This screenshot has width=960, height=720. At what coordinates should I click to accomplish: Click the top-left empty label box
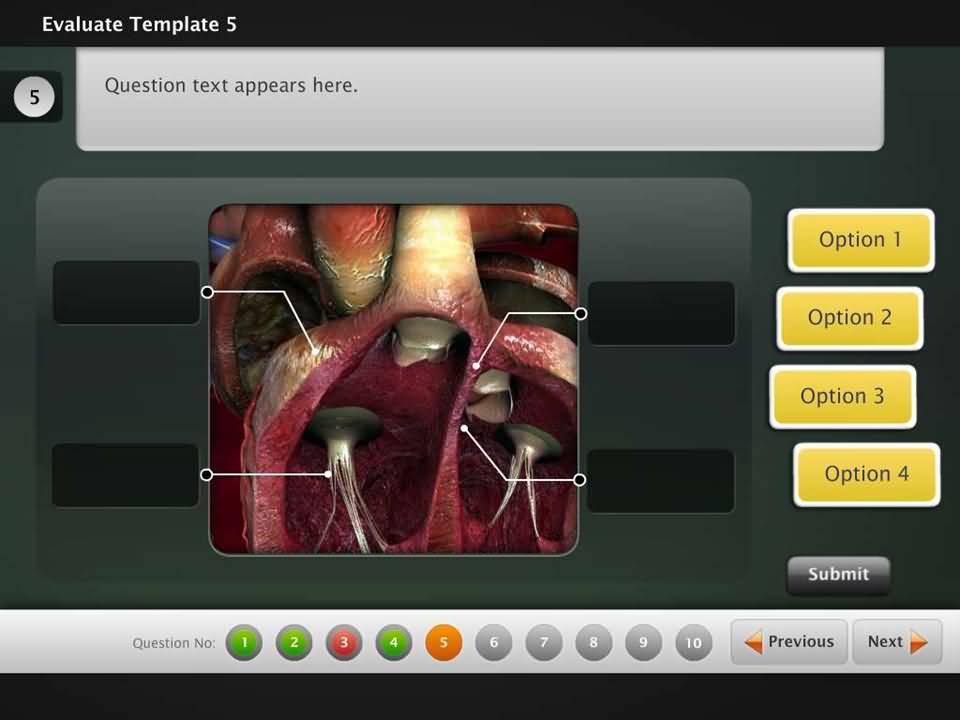coord(126,292)
